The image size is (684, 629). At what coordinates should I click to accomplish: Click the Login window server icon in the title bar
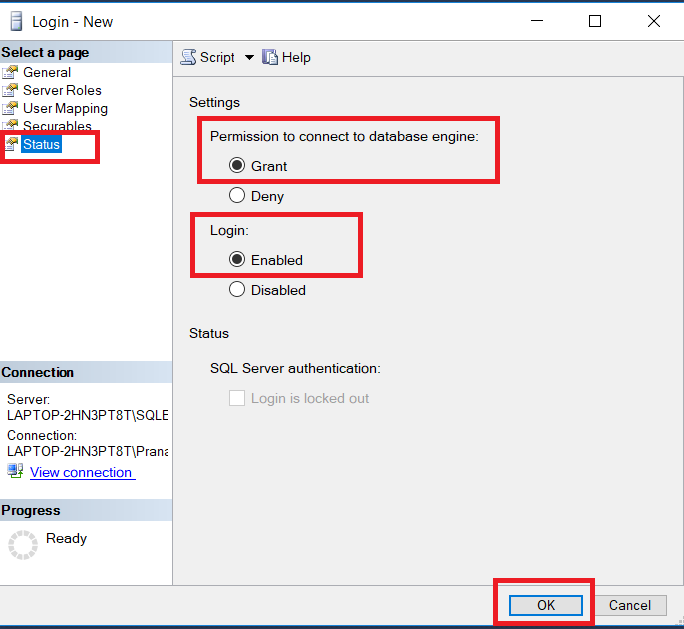pyautogui.click(x=16, y=21)
